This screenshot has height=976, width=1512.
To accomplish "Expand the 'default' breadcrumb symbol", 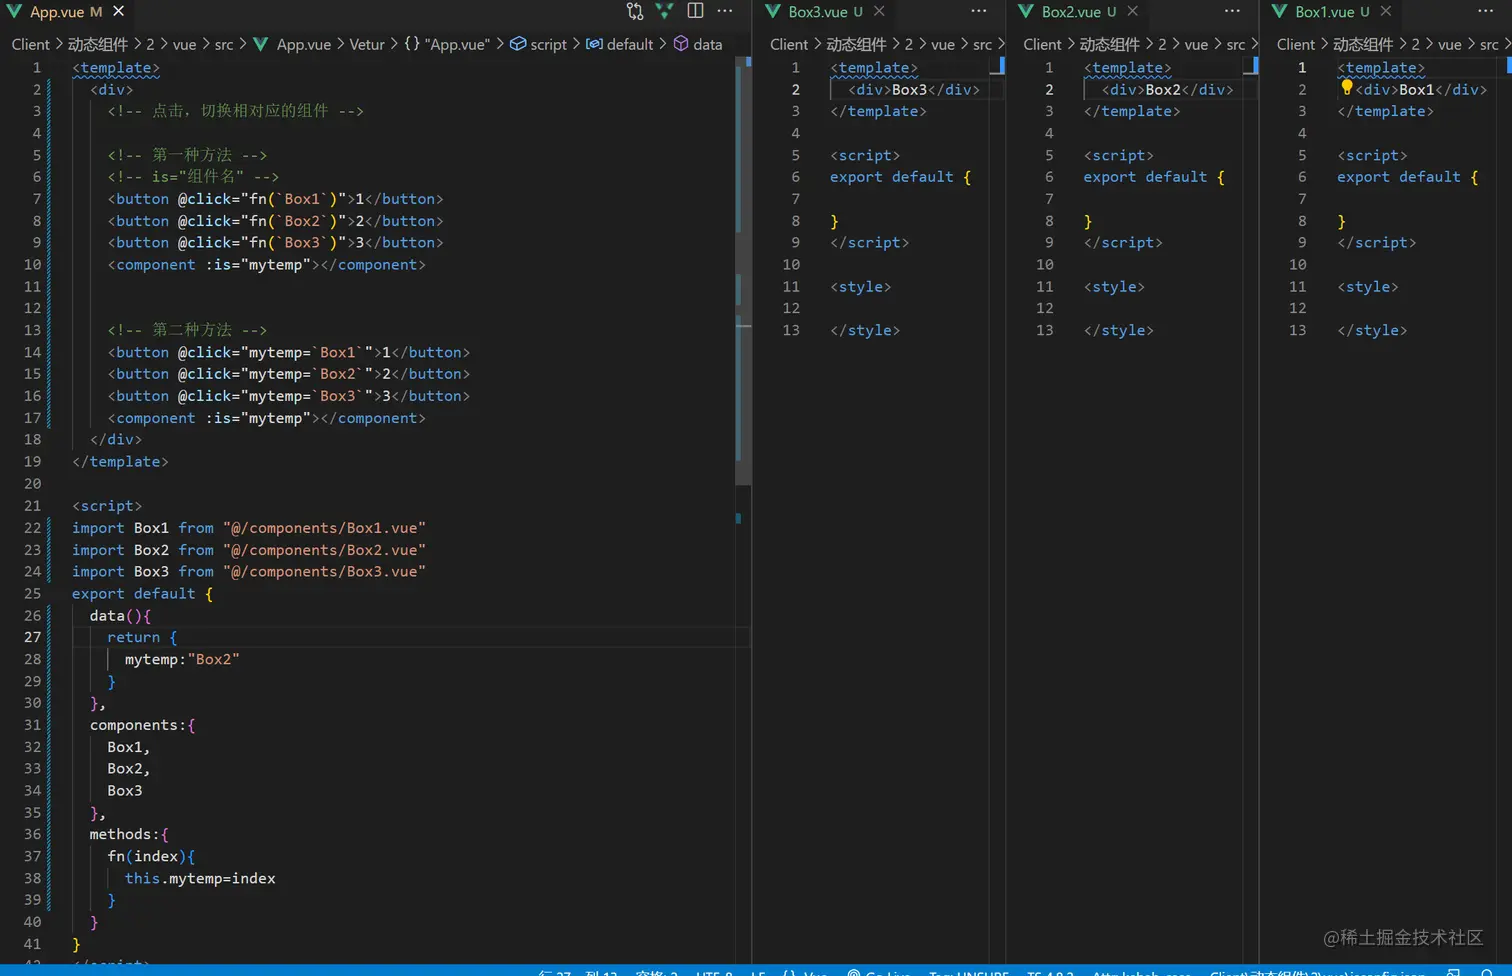I will [x=629, y=44].
